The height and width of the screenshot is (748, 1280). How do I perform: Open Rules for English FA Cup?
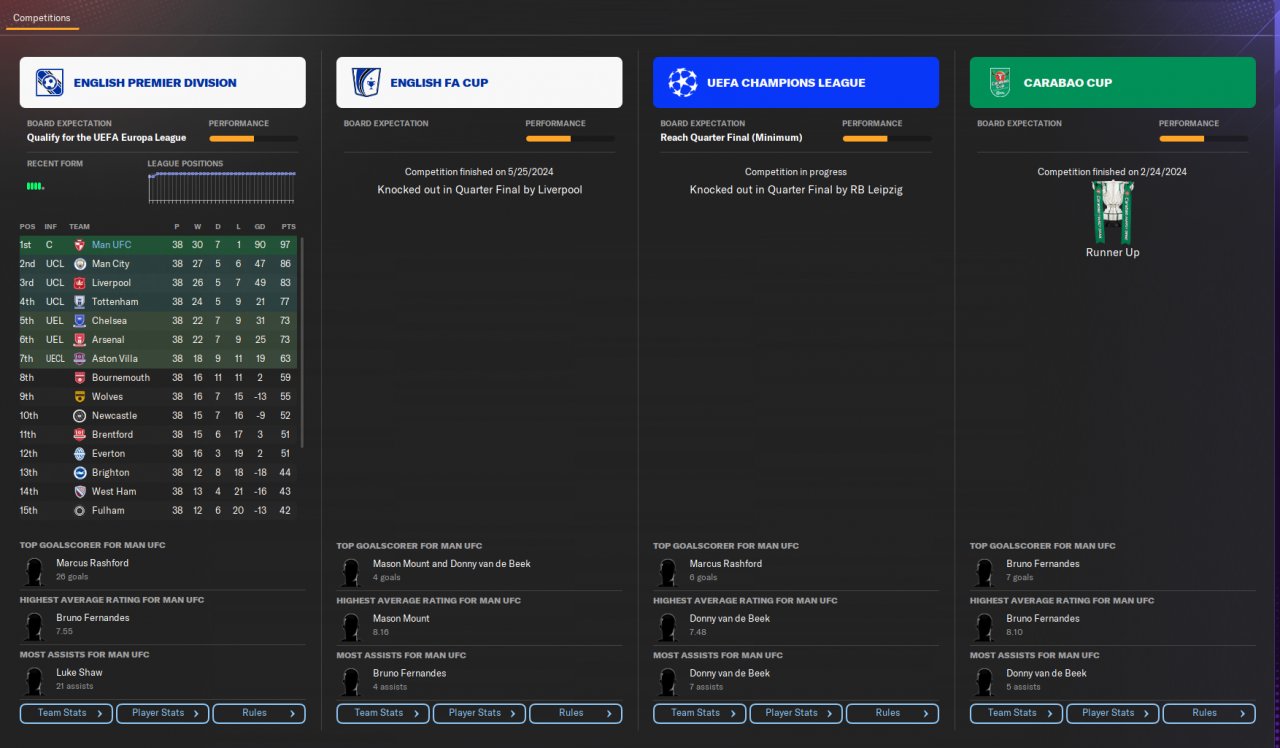click(x=576, y=713)
